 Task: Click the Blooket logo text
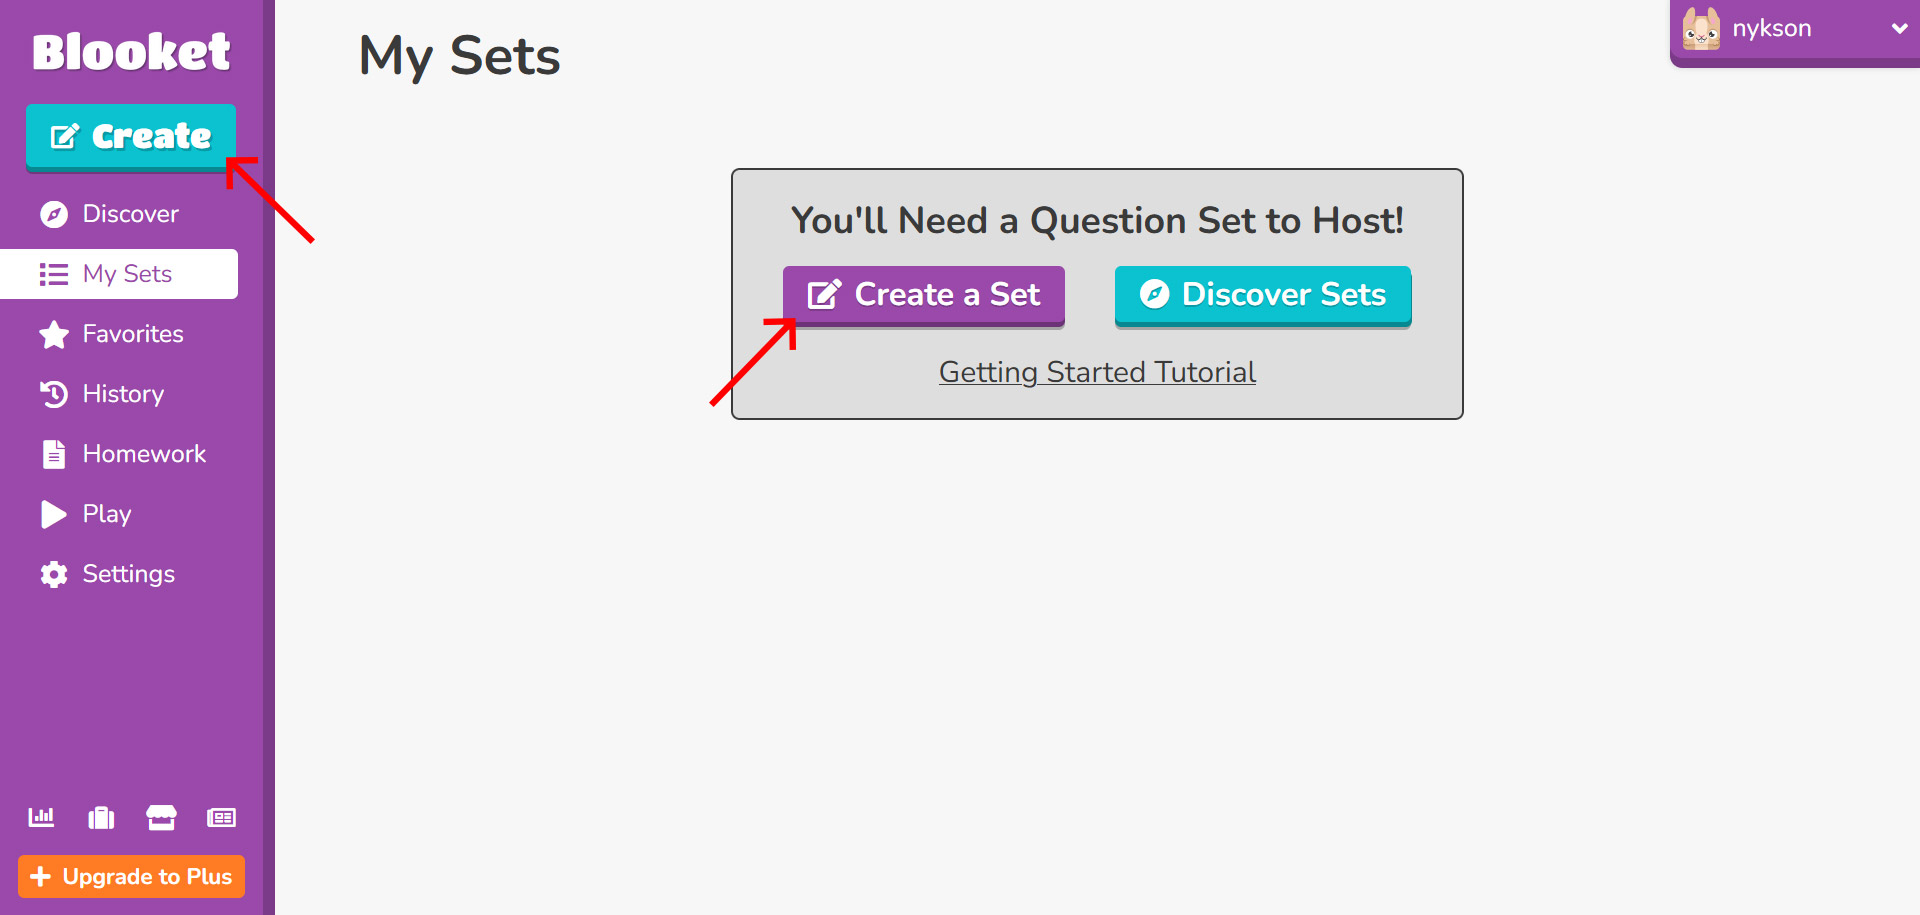130,51
